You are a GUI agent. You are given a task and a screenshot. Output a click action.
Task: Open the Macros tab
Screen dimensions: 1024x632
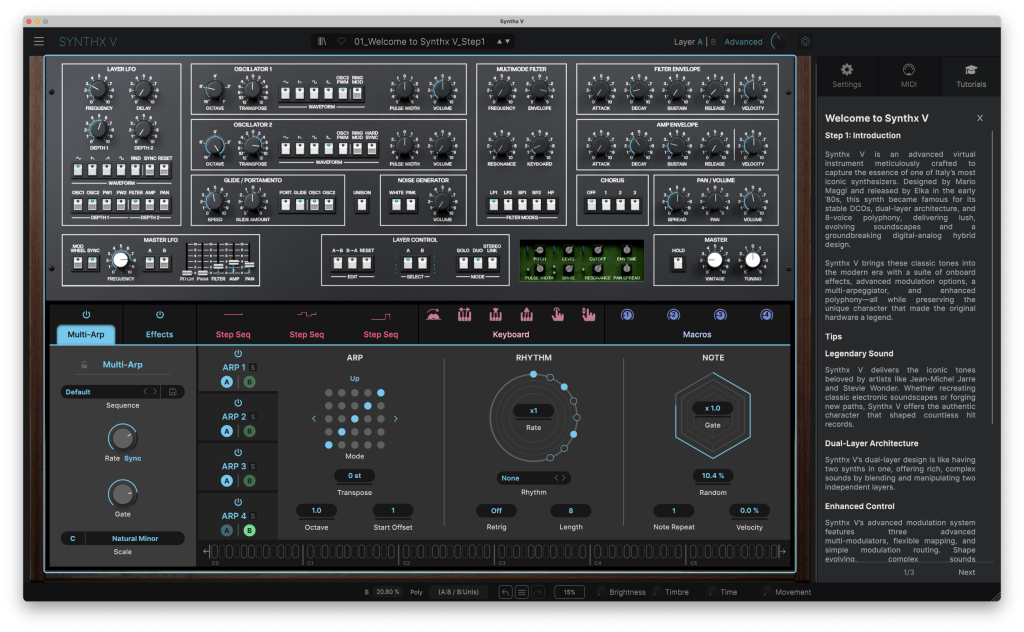click(697, 334)
